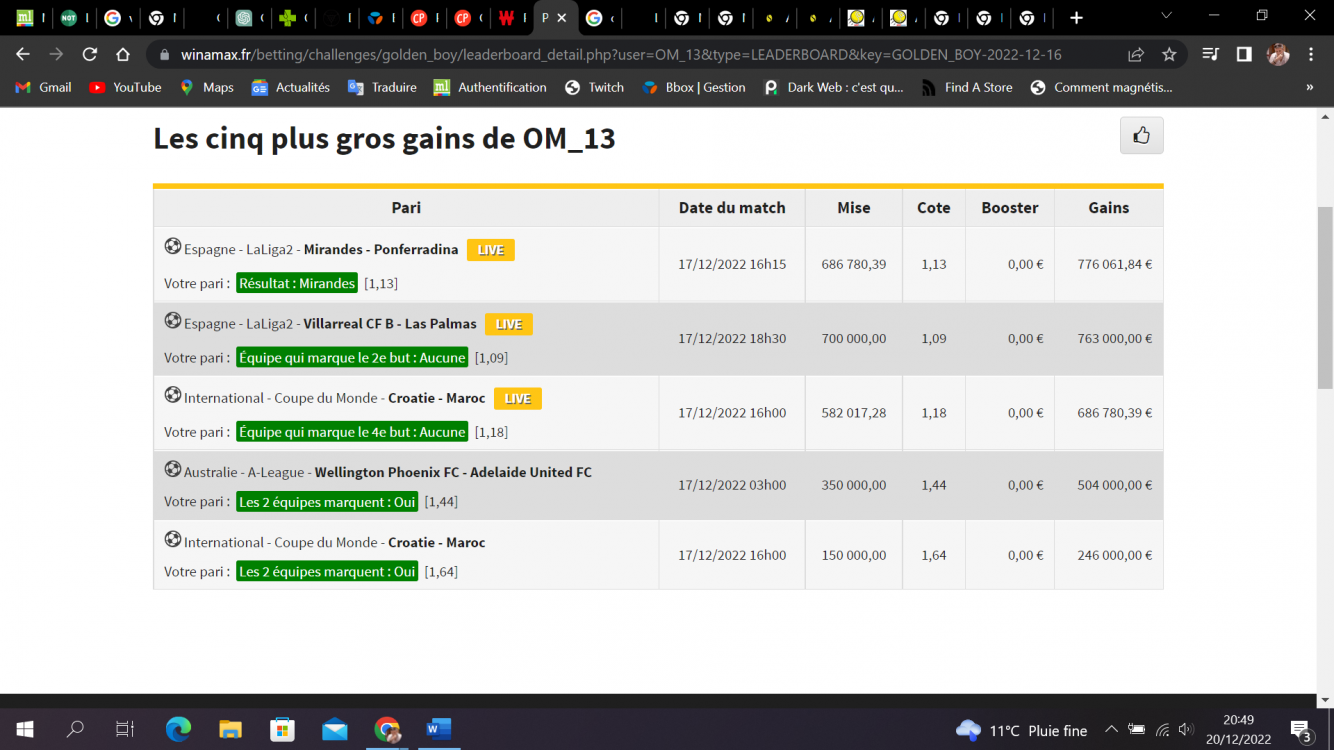The width and height of the screenshot is (1334, 750).
Task: Open the Authentification bookmark
Action: (490, 87)
